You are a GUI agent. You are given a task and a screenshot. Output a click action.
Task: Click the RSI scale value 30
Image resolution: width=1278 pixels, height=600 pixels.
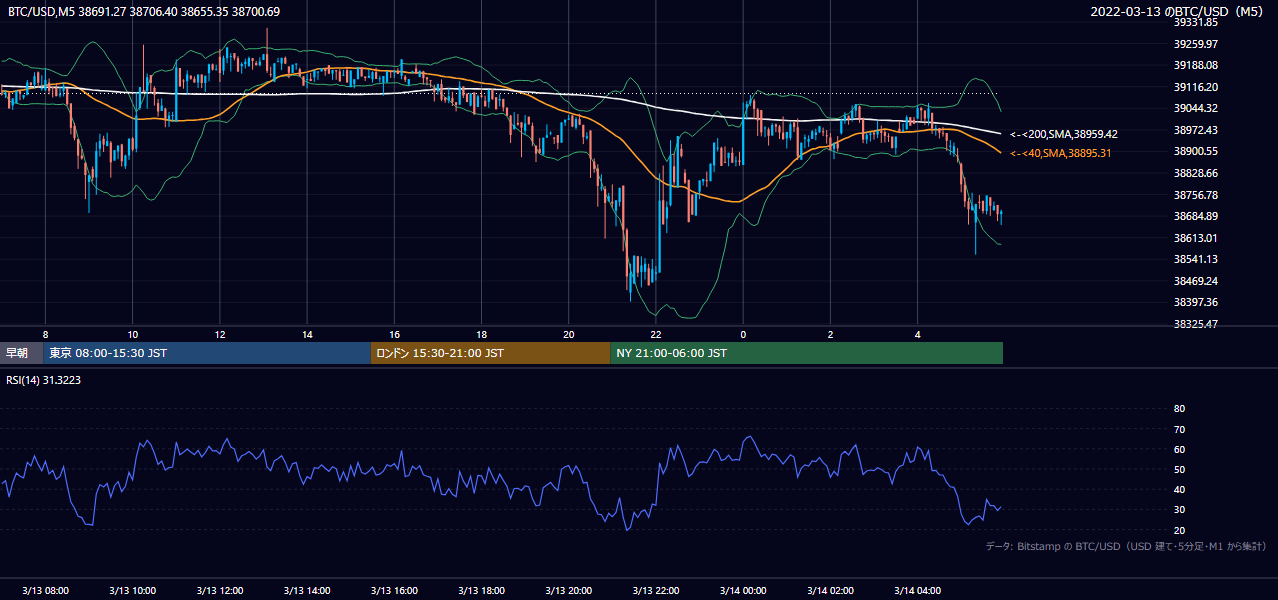click(1179, 510)
